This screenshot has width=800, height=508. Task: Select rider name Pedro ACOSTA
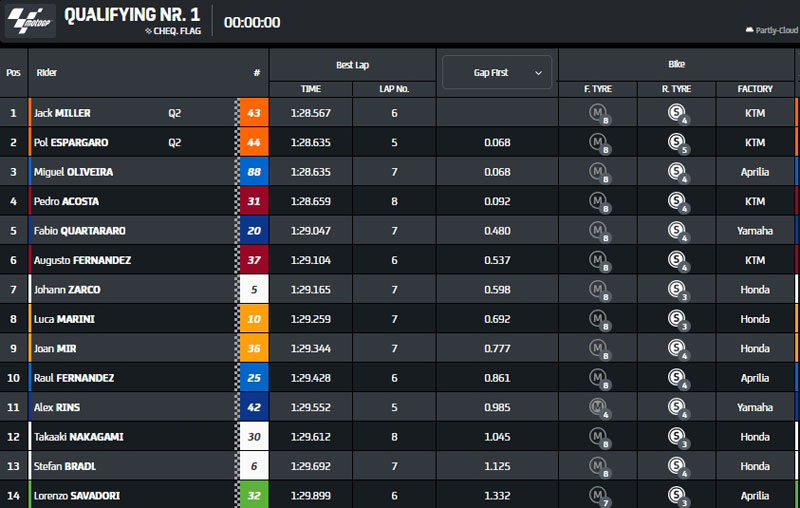pos(66,201)
